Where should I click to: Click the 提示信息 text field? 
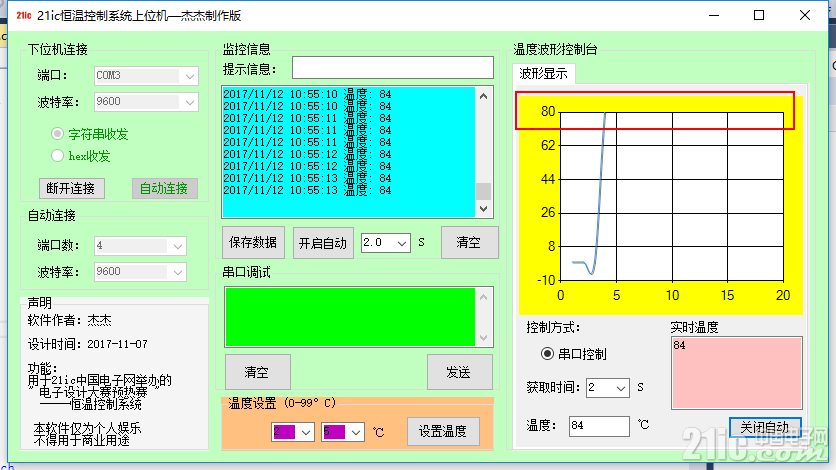[392, 68]
